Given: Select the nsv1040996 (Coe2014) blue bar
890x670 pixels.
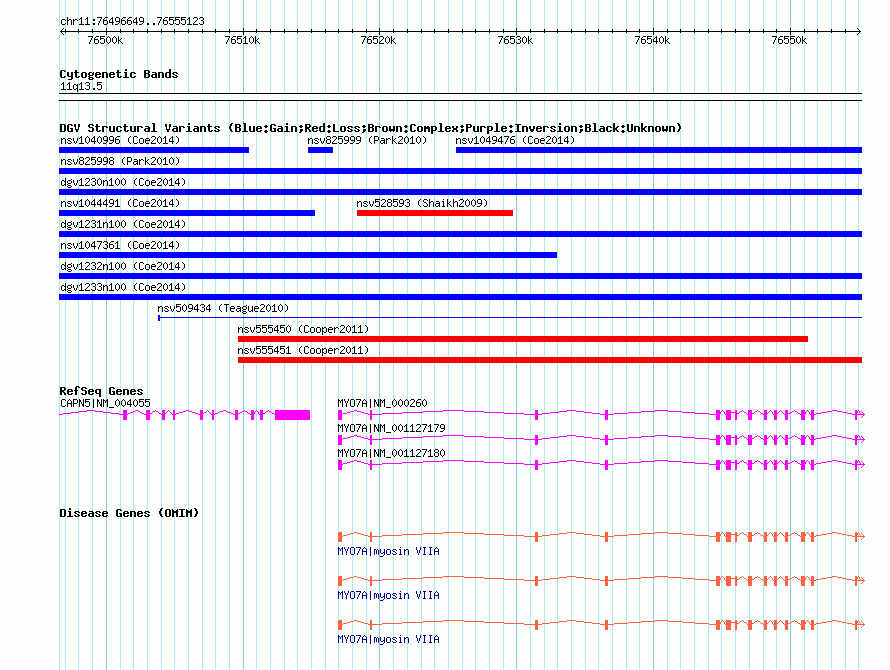Looking at the screenshot, I should [x=154, y=150].
